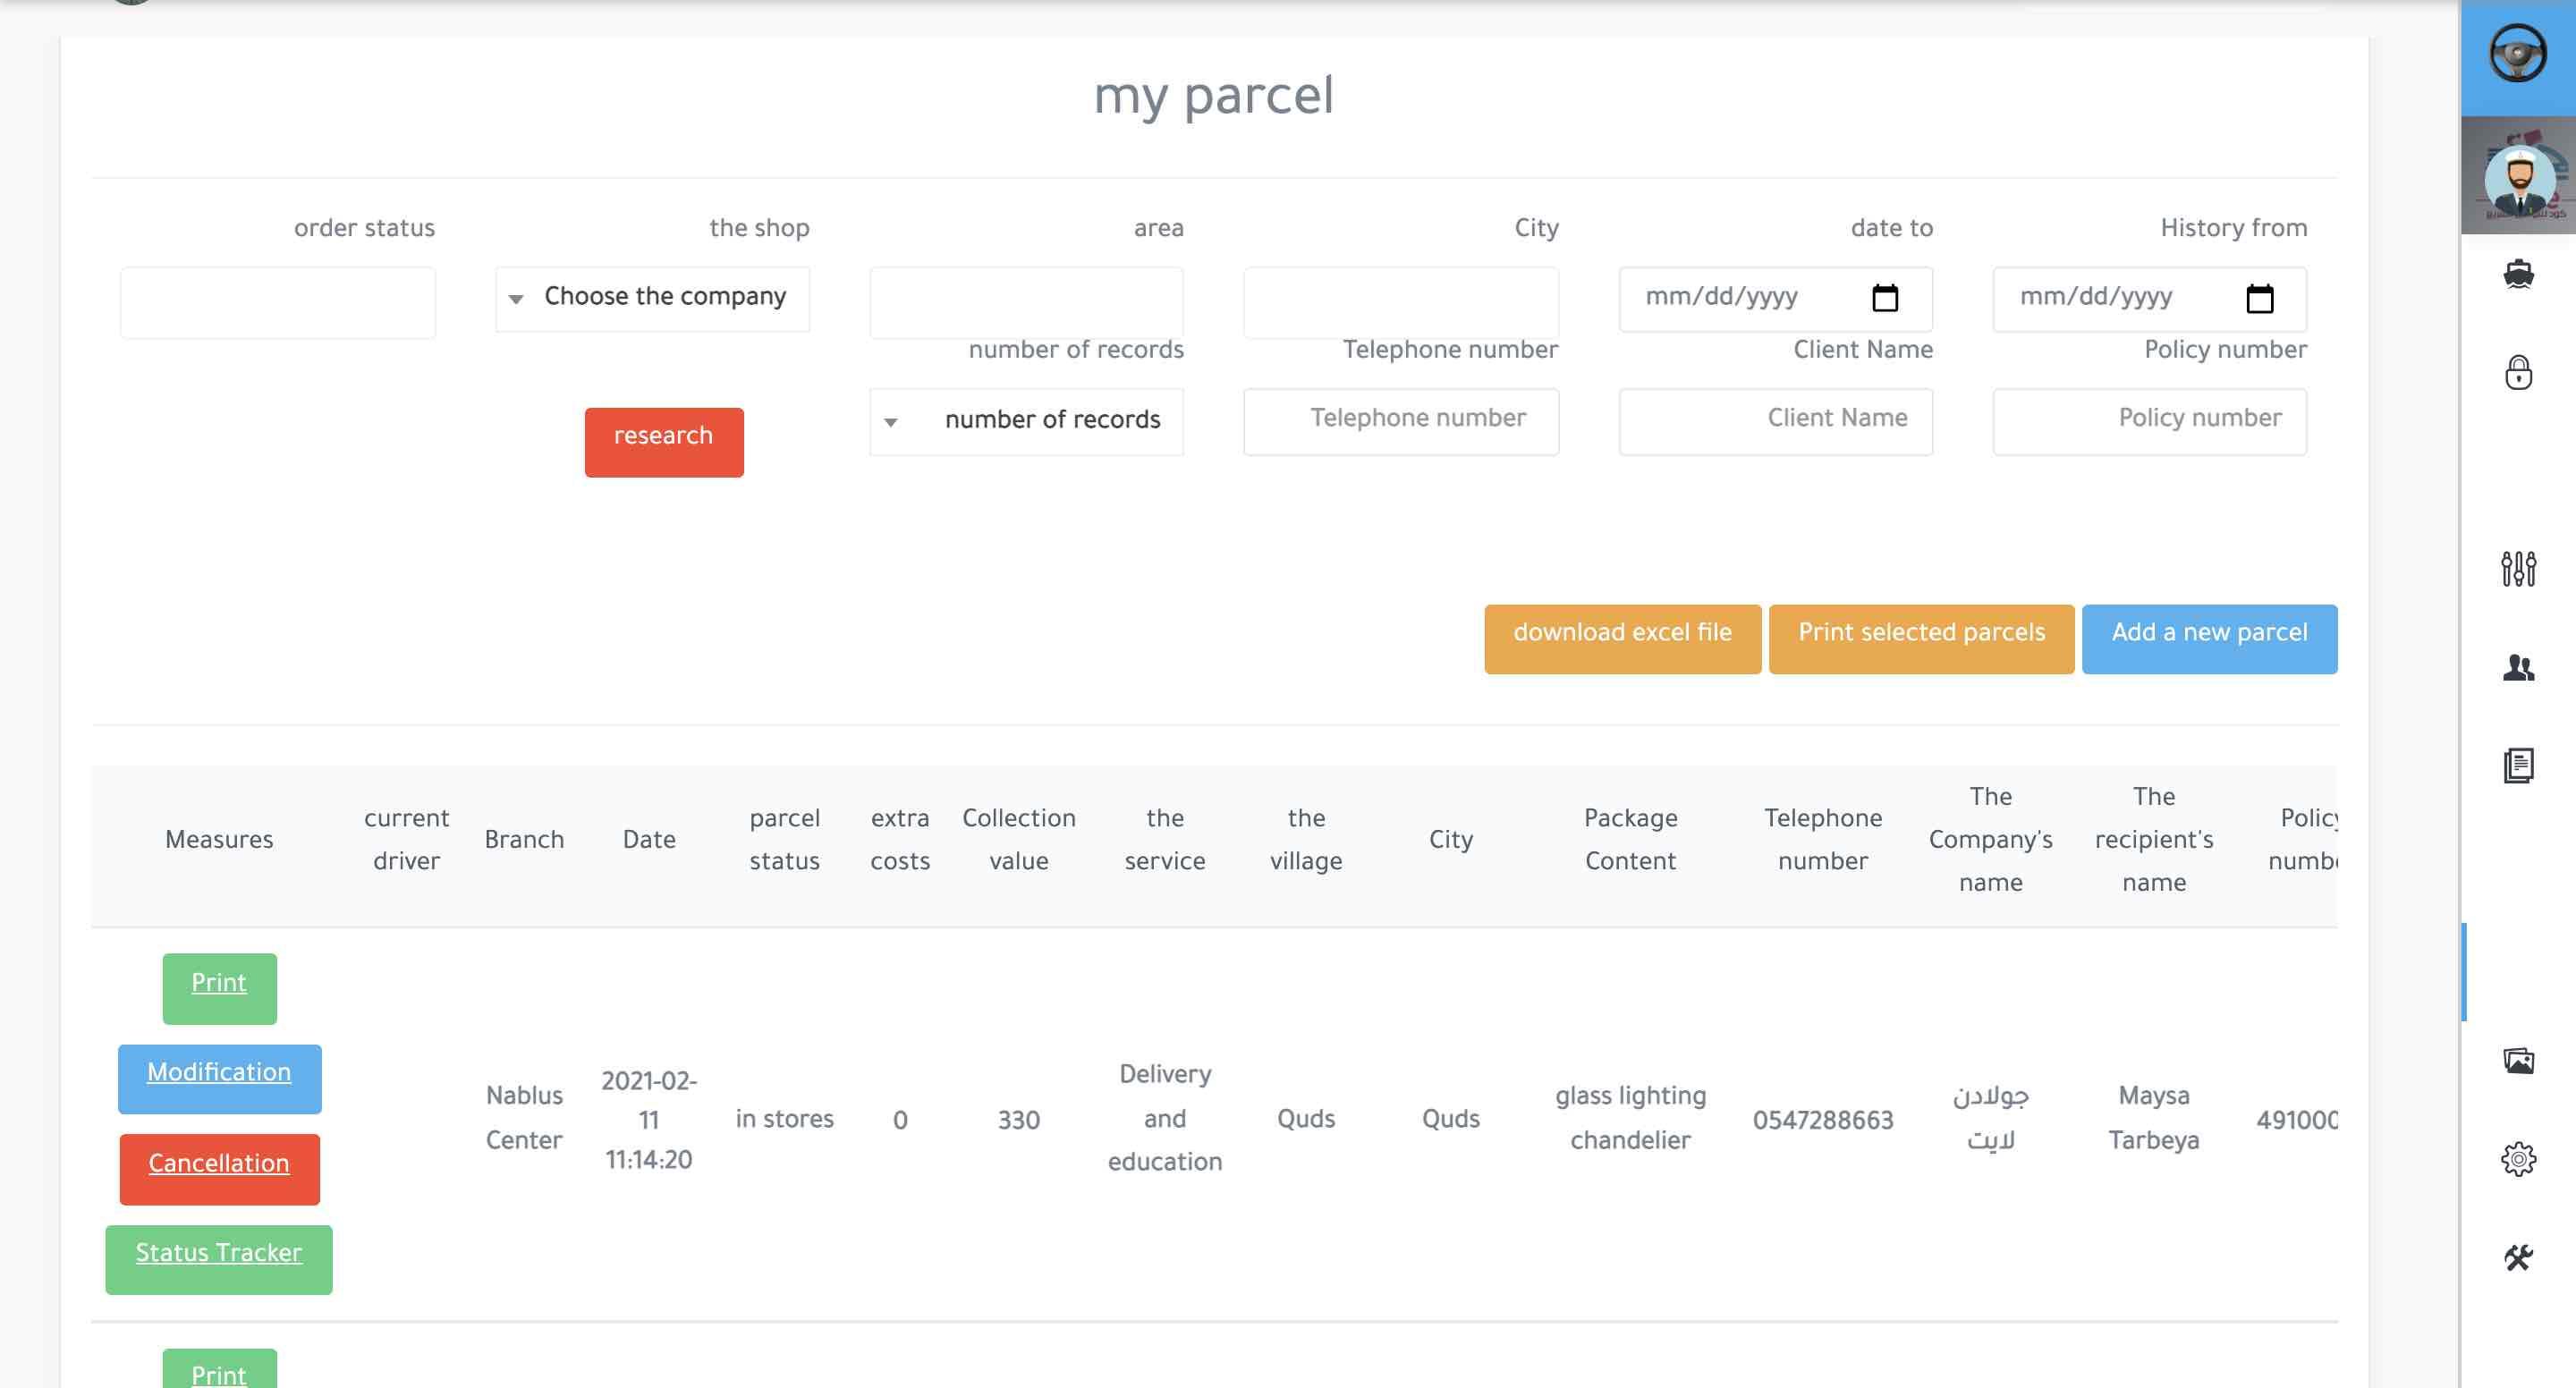
Task: Click the ship icon in sidebar
Action: point(2518,273)
